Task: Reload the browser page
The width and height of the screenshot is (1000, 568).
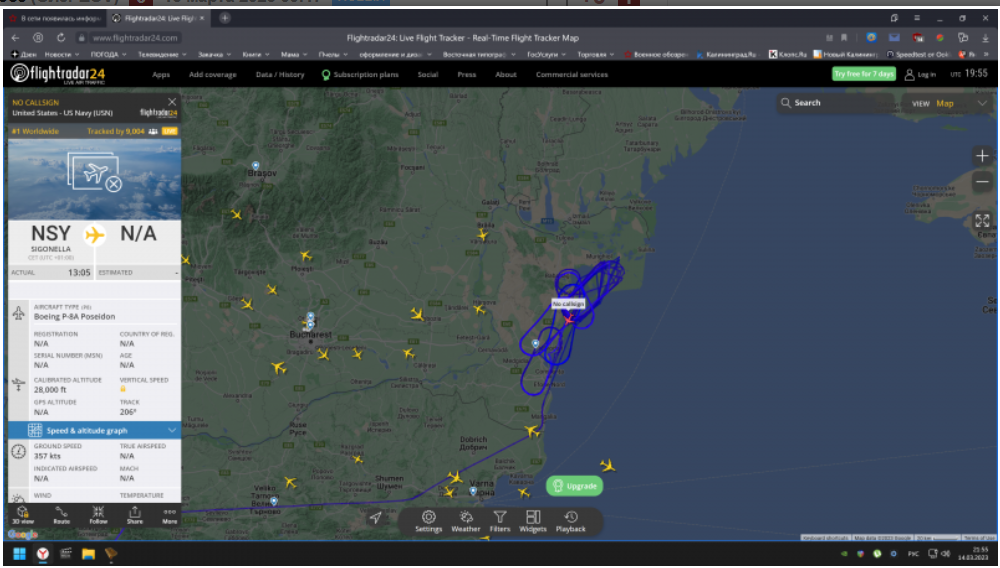Action: pos(61,38)
